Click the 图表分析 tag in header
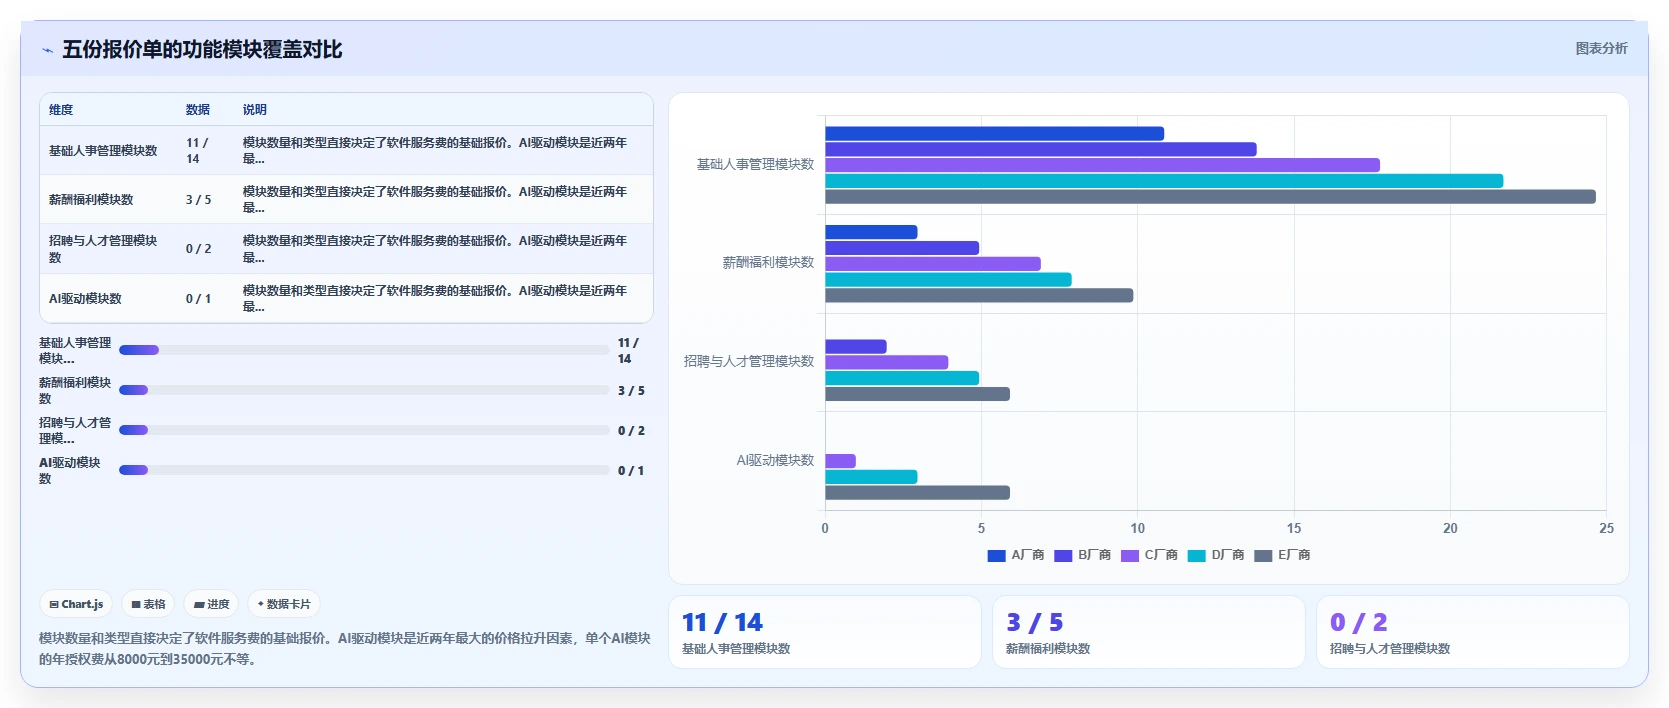Screen dimensions: 1669x708 pos(1601,48)
